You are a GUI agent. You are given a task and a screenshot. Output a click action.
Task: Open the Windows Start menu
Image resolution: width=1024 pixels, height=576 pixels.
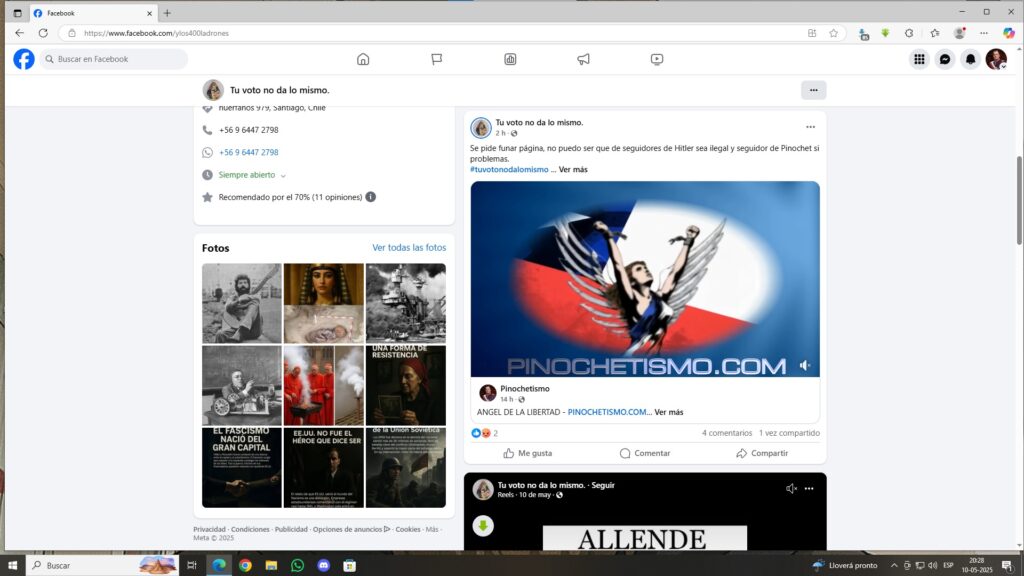(x=12, y=566)
